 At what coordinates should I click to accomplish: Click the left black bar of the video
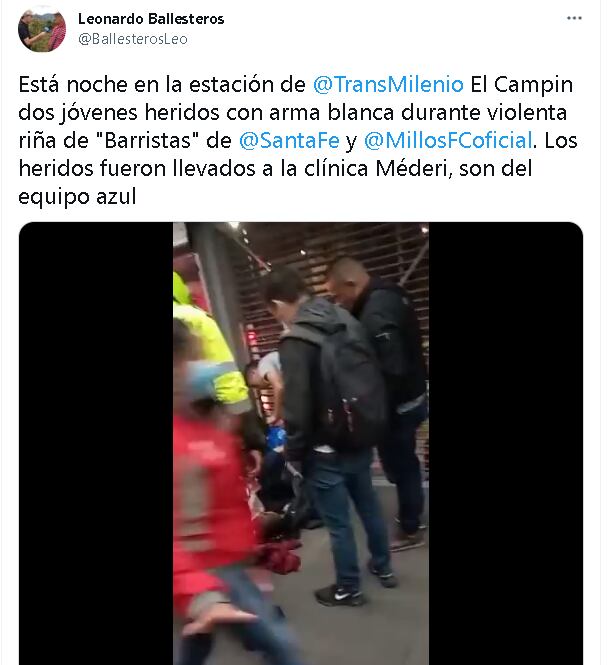[x=96, y=443]
